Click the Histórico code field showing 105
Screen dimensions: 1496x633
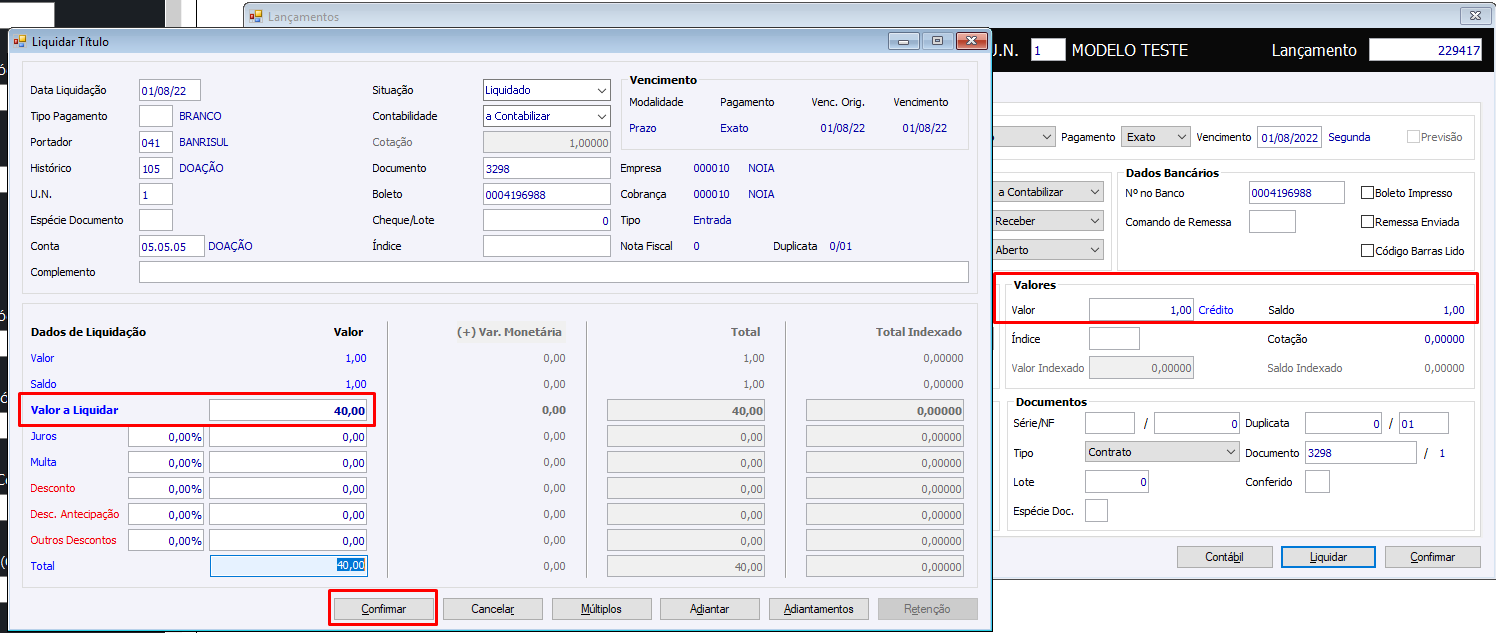coord(156,168)
